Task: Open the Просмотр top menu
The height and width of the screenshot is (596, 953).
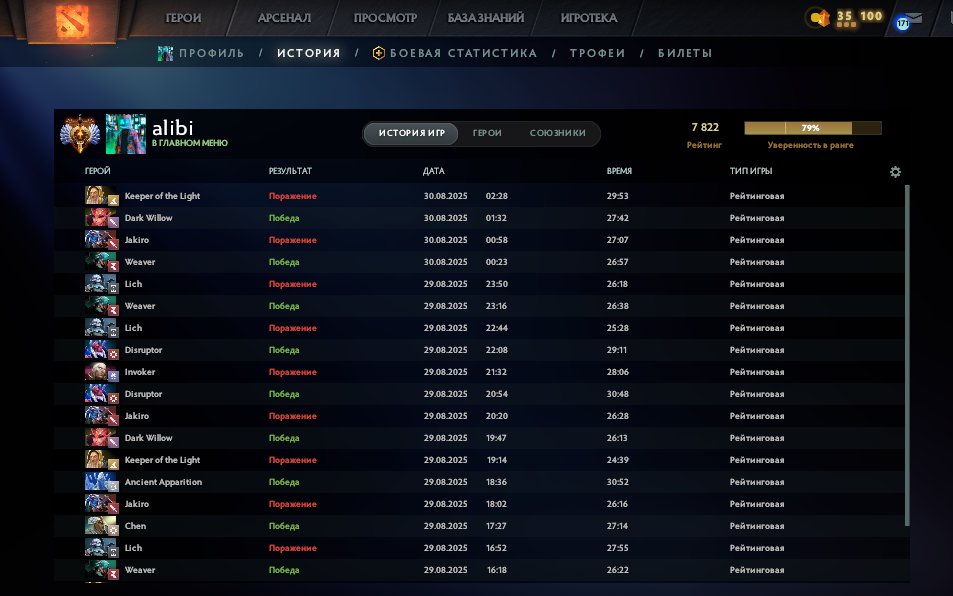Action: click(x=385, y=18)
